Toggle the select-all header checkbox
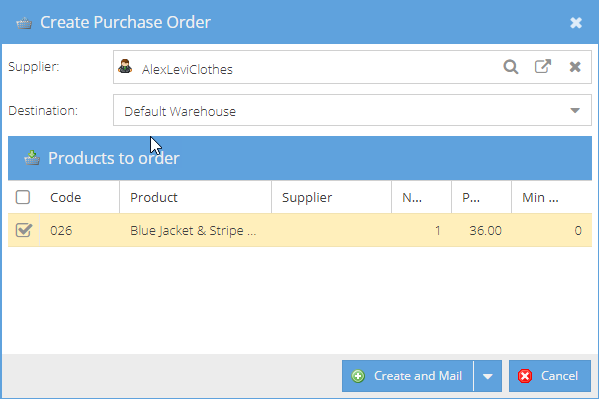 click(23, 197)
